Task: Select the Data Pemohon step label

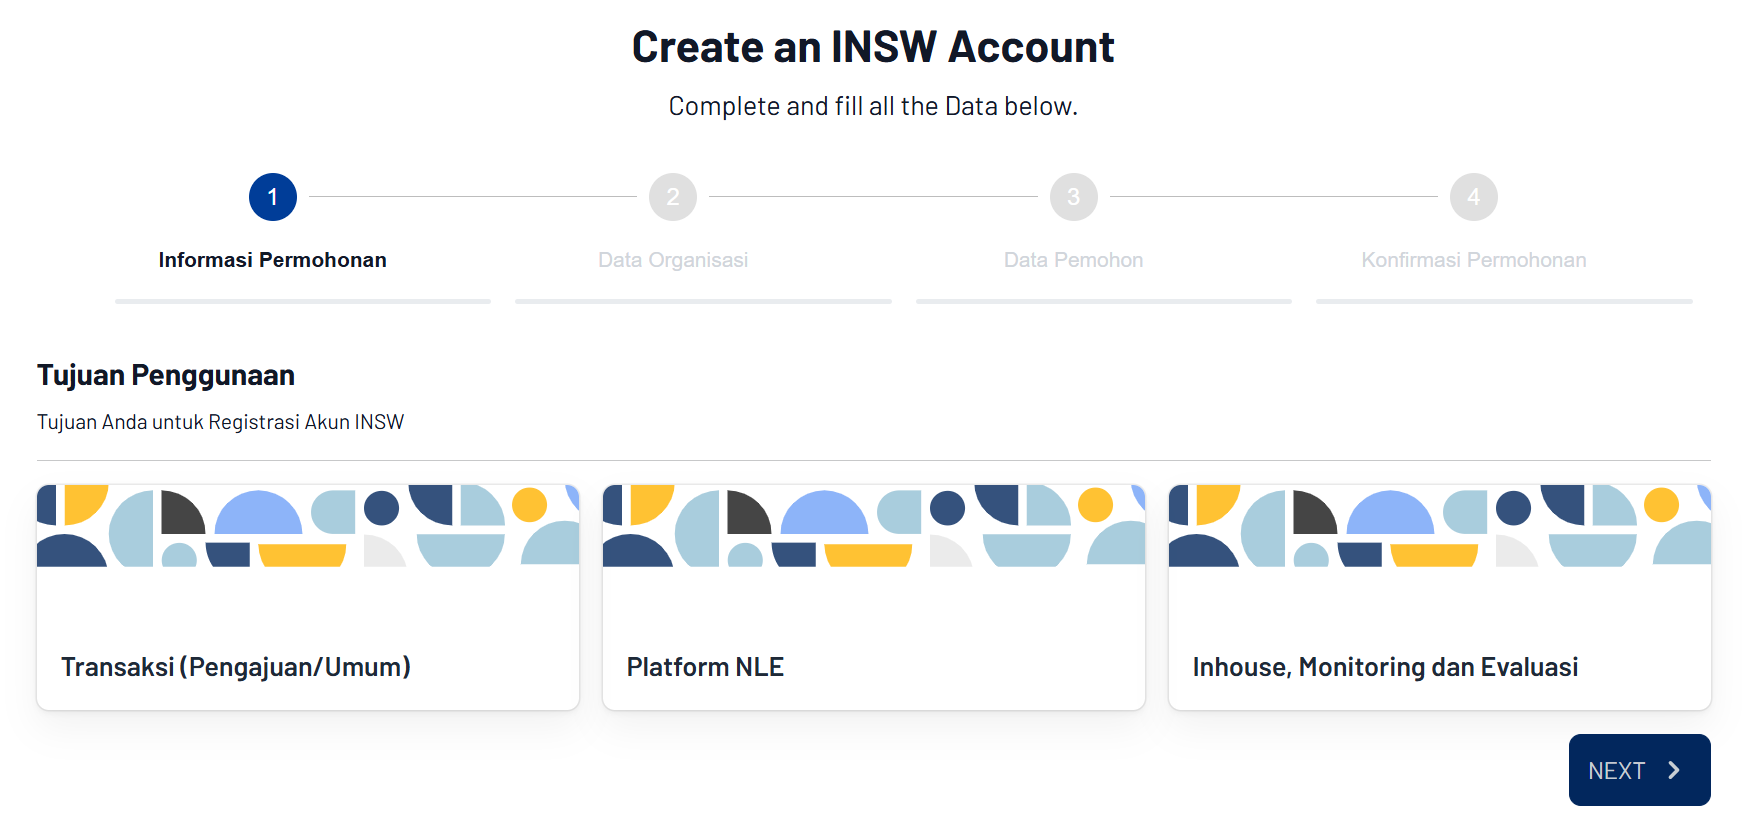Action: pyautogui.click(x=1073, y=260)
